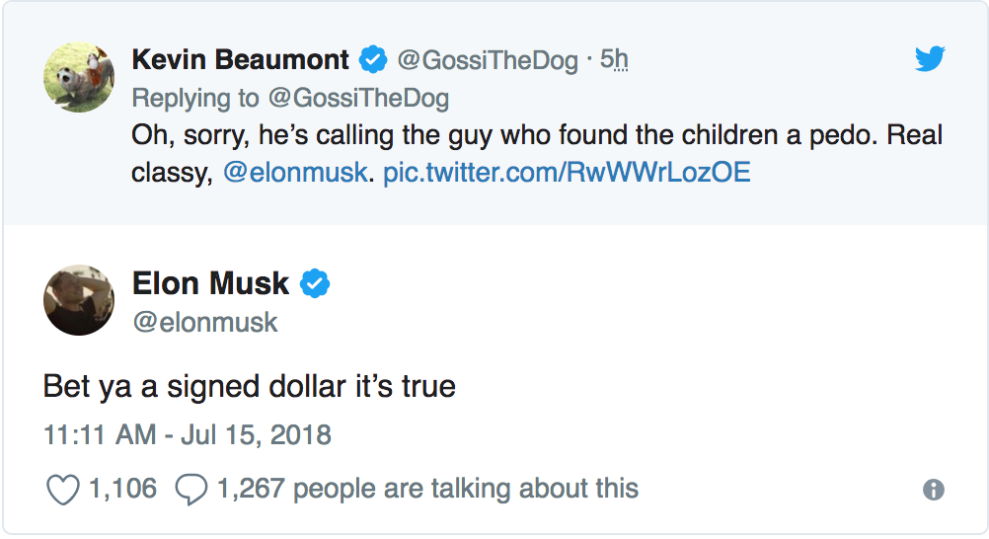The image size is (989, 539).
Task: Click Elon Musk's verified checkmark badge
Action: [x=316, y=284]
